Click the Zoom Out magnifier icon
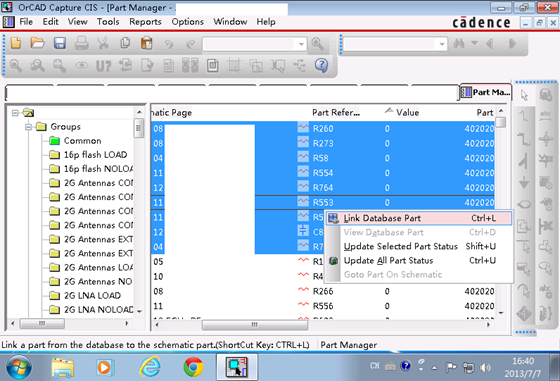The image size is (560, 381). (x=37, y=65)
